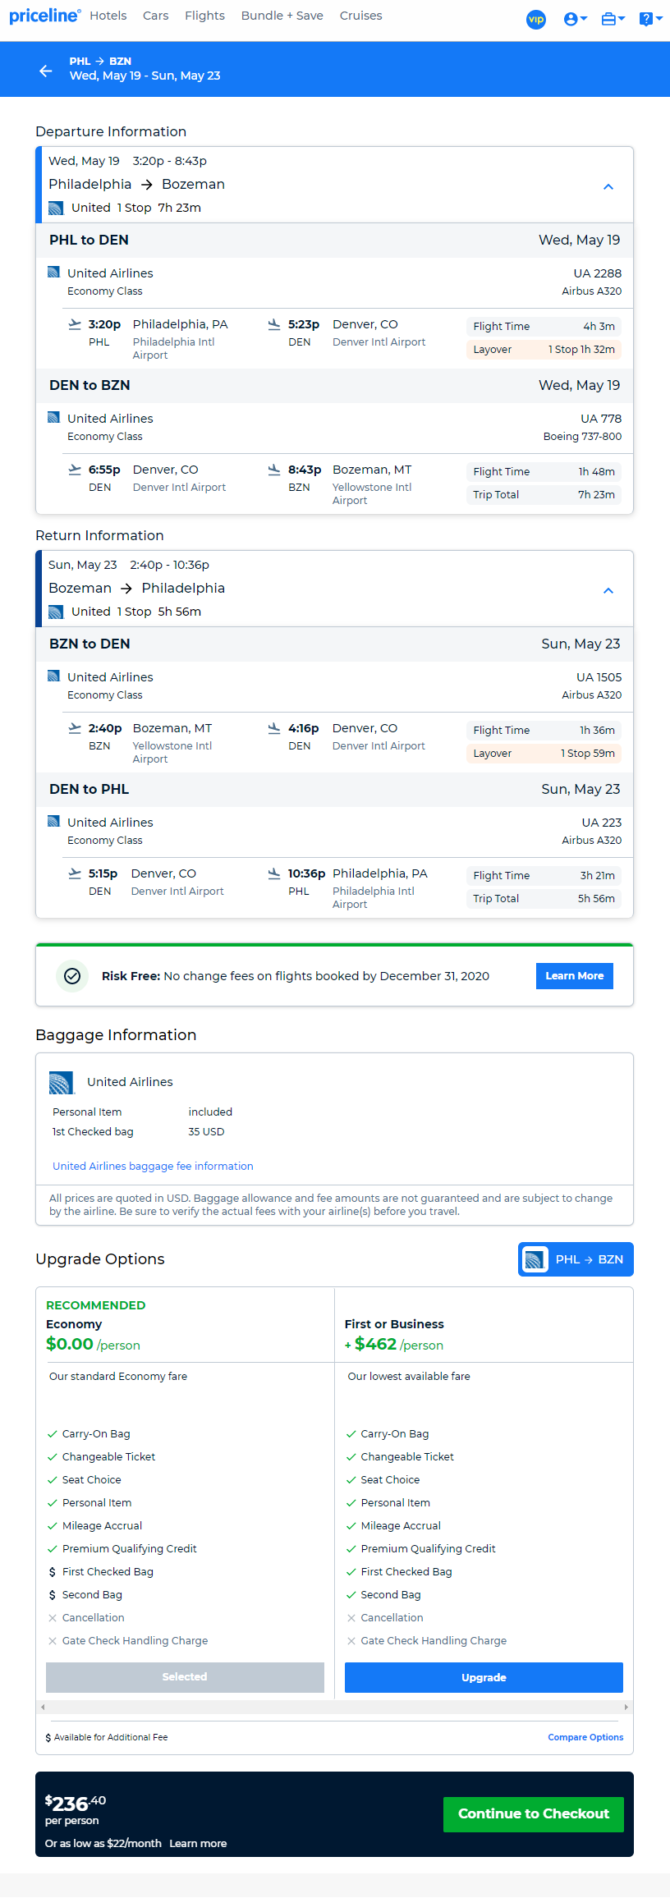670x1898 pixels.
Task: Open United Airlines baggage fee information link
Action: tap(153, 1166)
